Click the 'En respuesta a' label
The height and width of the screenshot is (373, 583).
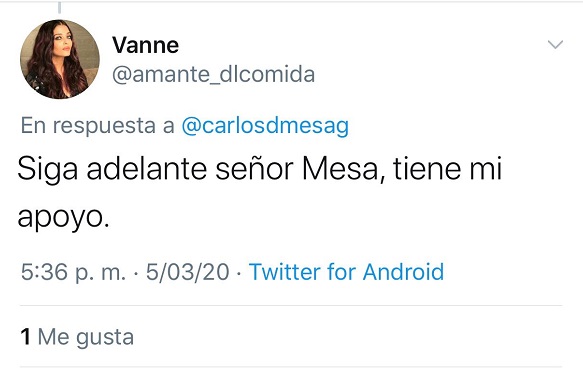point(97,126)
